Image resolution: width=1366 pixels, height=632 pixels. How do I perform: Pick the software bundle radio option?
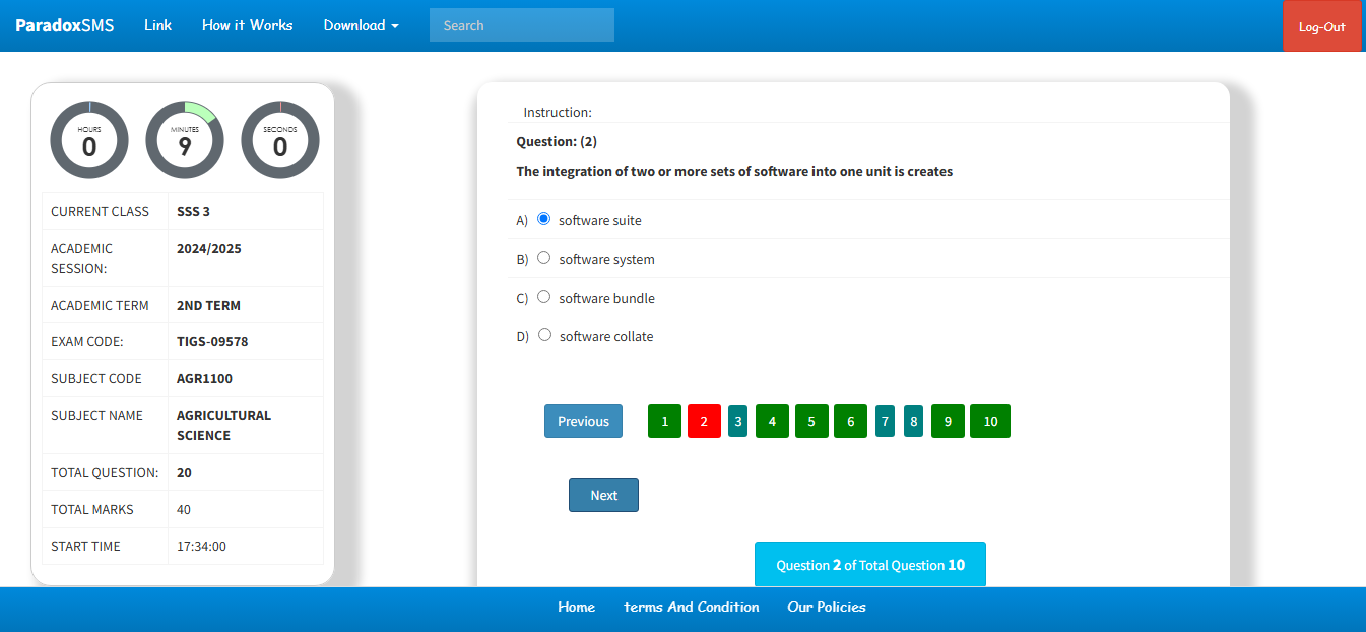tap(544, 297)
